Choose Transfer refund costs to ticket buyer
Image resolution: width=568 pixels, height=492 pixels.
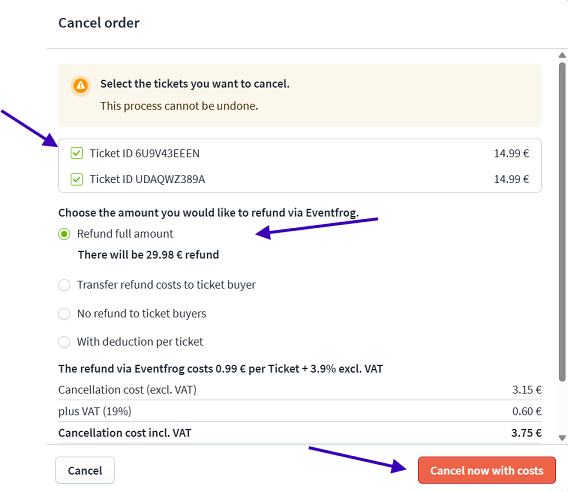click(x=64, y=285)
